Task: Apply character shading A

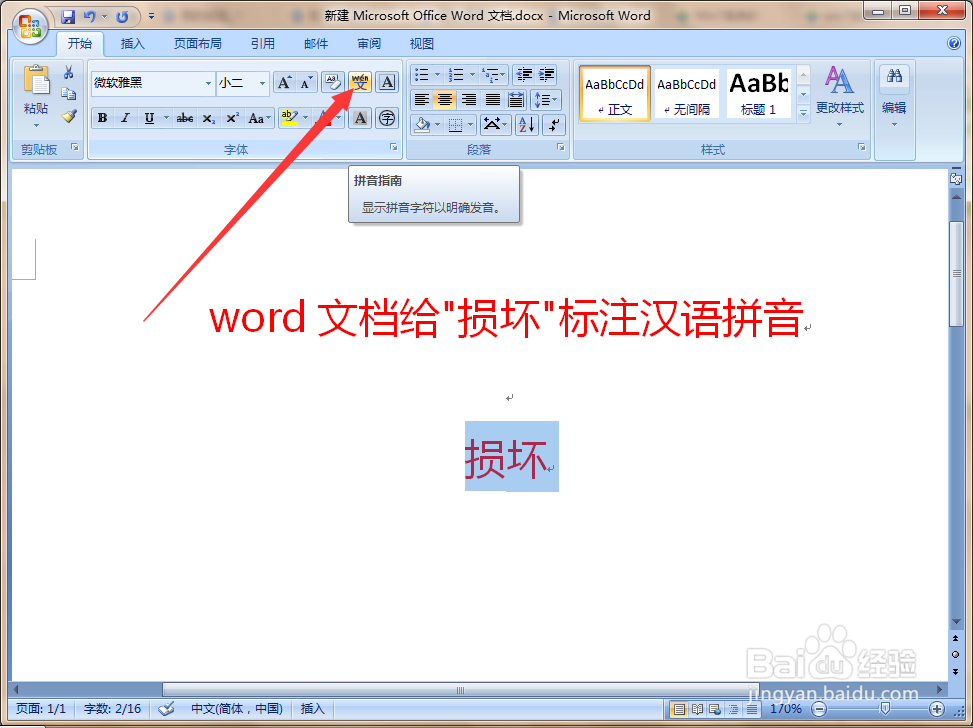Action: [360, 118]
